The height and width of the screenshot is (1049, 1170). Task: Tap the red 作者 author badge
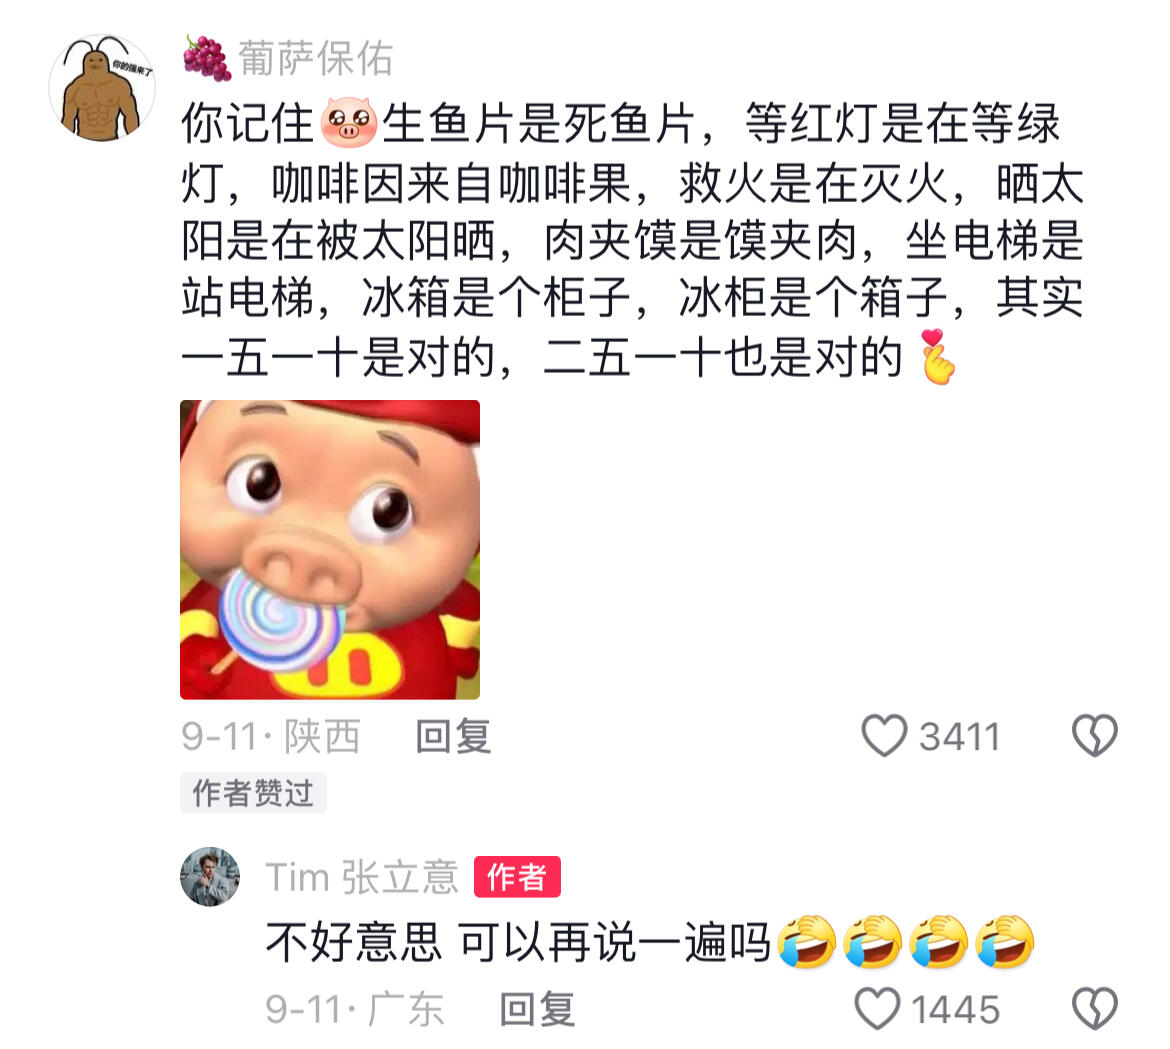[517, 877]
